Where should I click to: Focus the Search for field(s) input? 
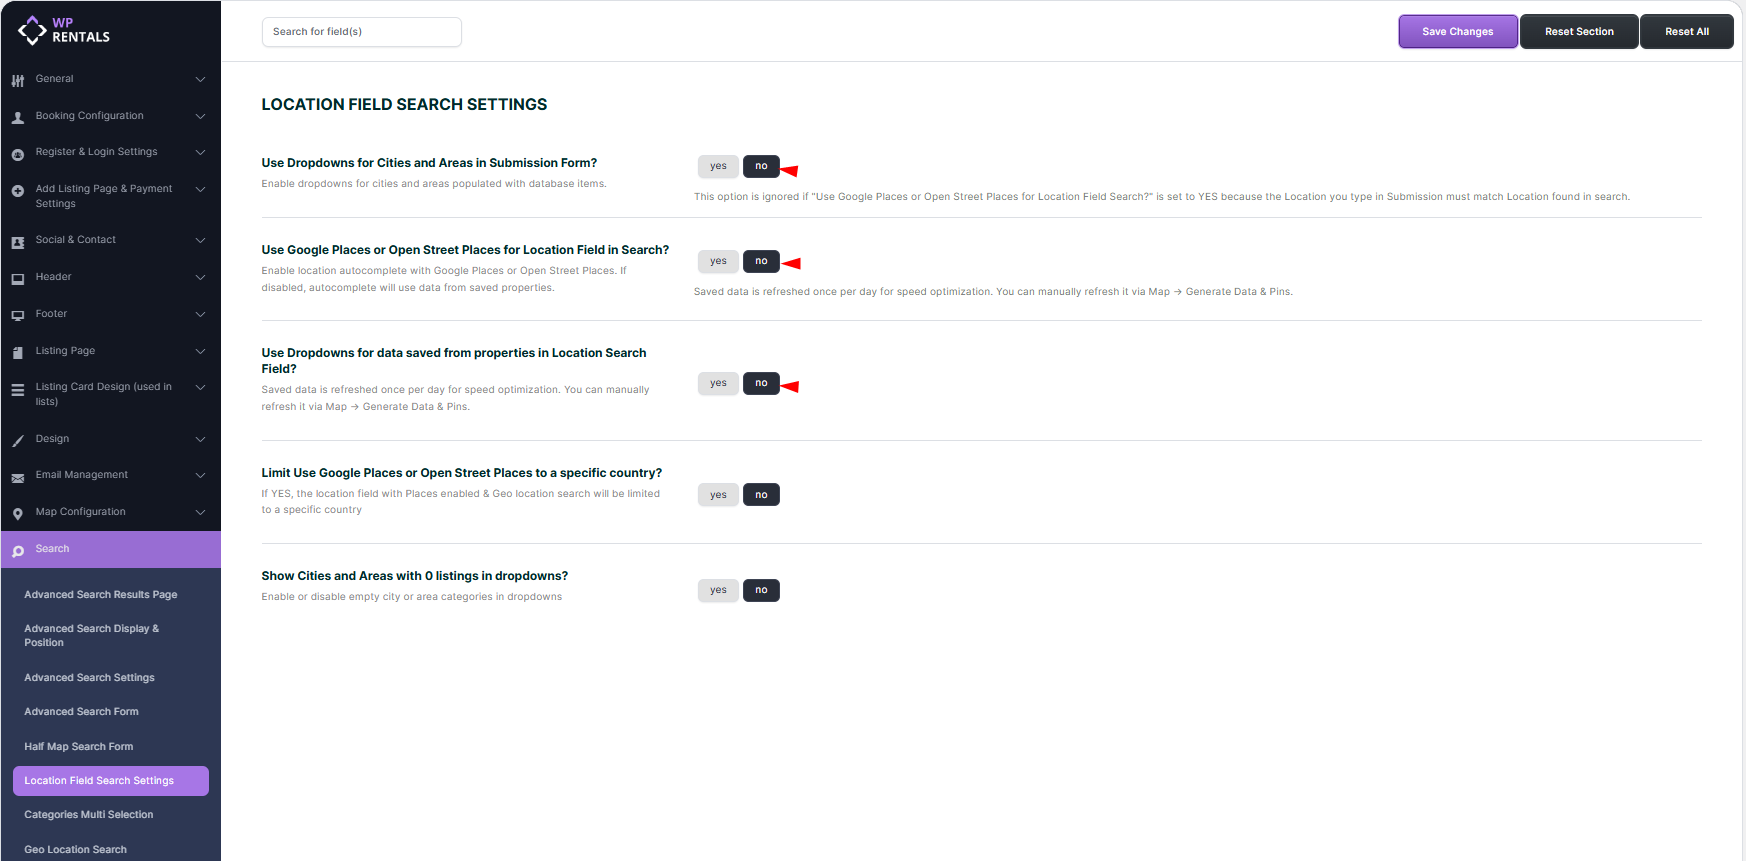coord(361,32)
